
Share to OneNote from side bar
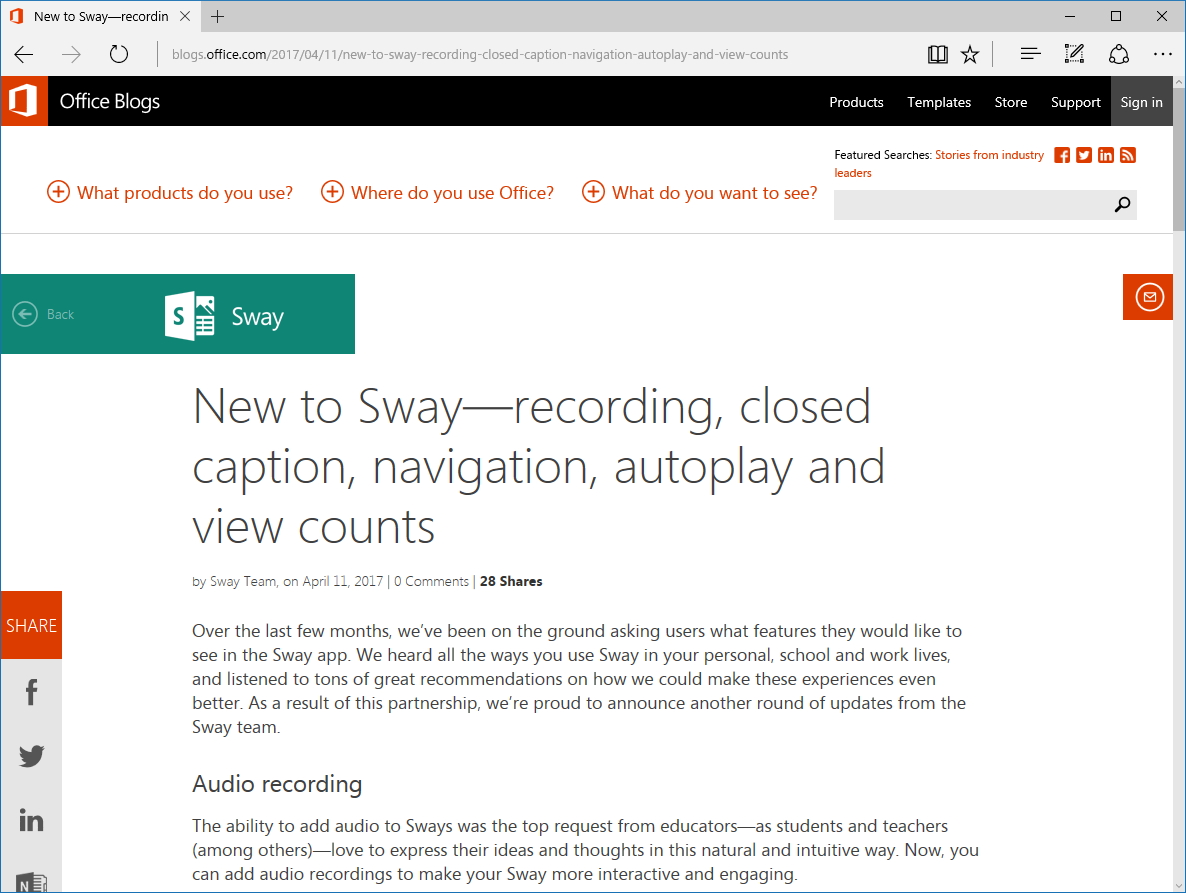pyautogui.click(x=31, y=882)
